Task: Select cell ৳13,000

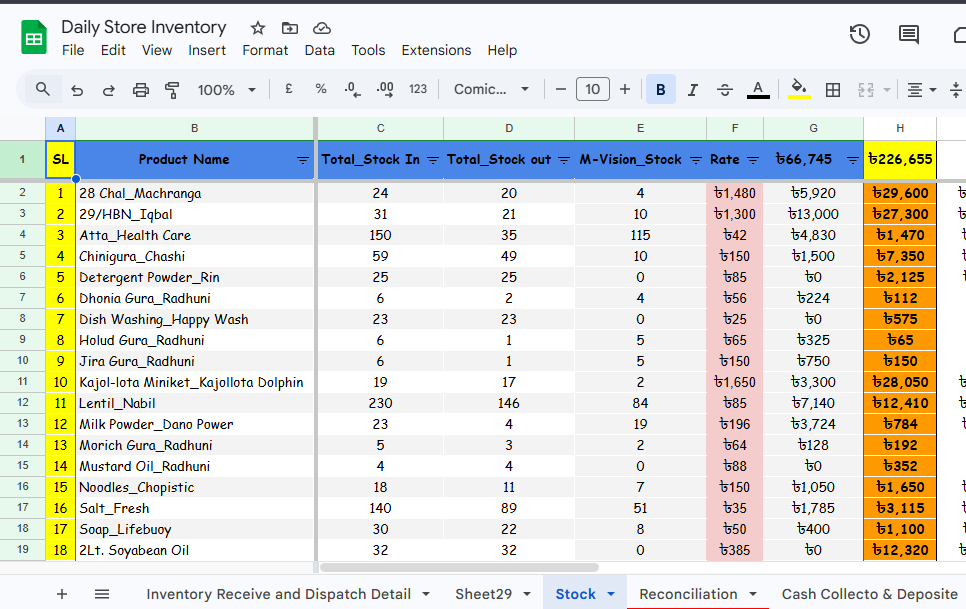Action: click(x=813, y=214)
